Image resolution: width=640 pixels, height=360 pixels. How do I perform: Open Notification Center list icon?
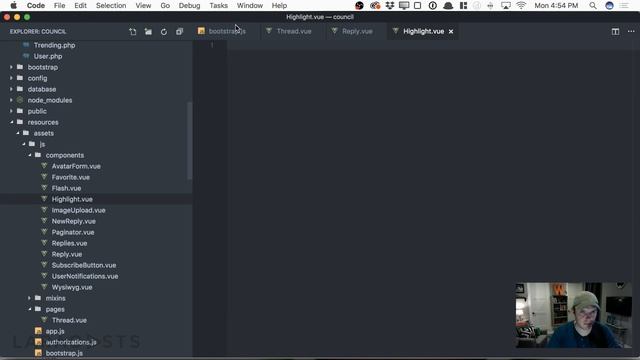tap(624, 6)
